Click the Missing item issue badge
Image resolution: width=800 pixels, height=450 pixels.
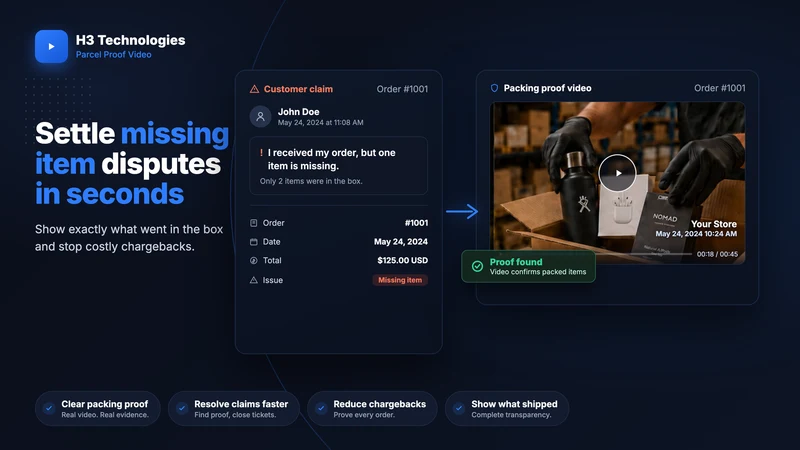click(x=400, y=280)
